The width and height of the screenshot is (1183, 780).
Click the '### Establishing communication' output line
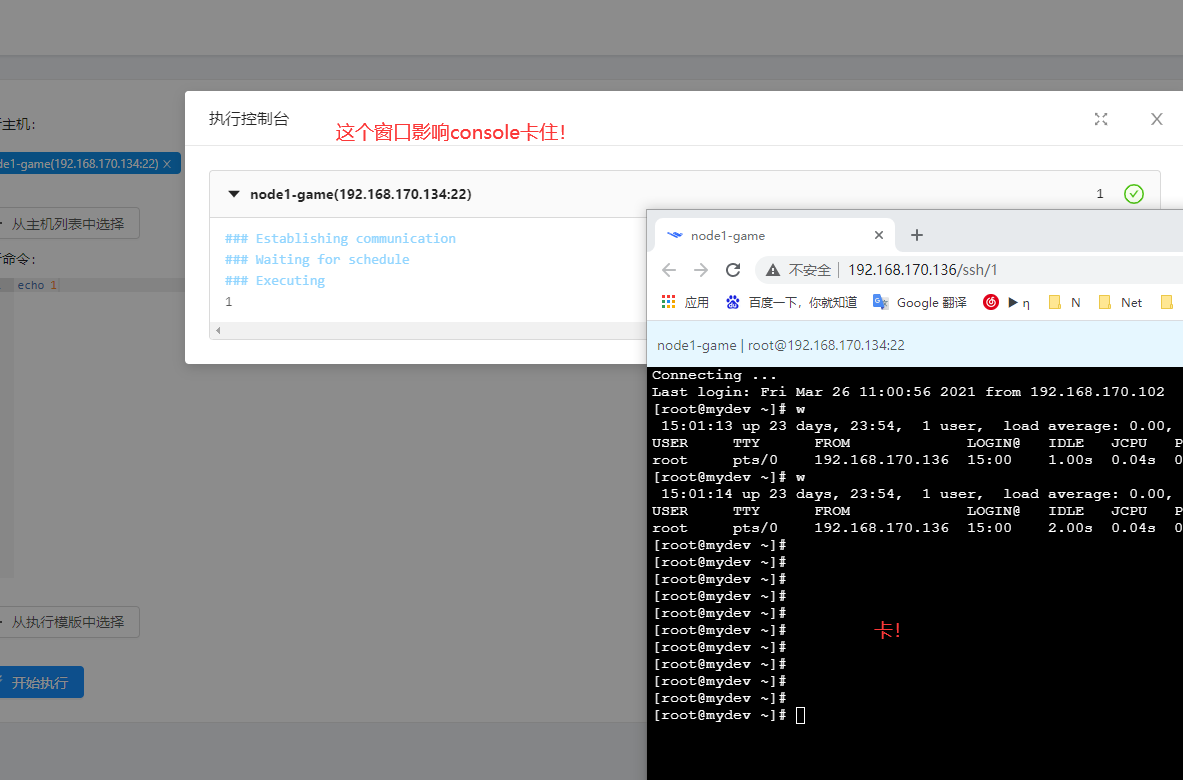pos(340,238)
